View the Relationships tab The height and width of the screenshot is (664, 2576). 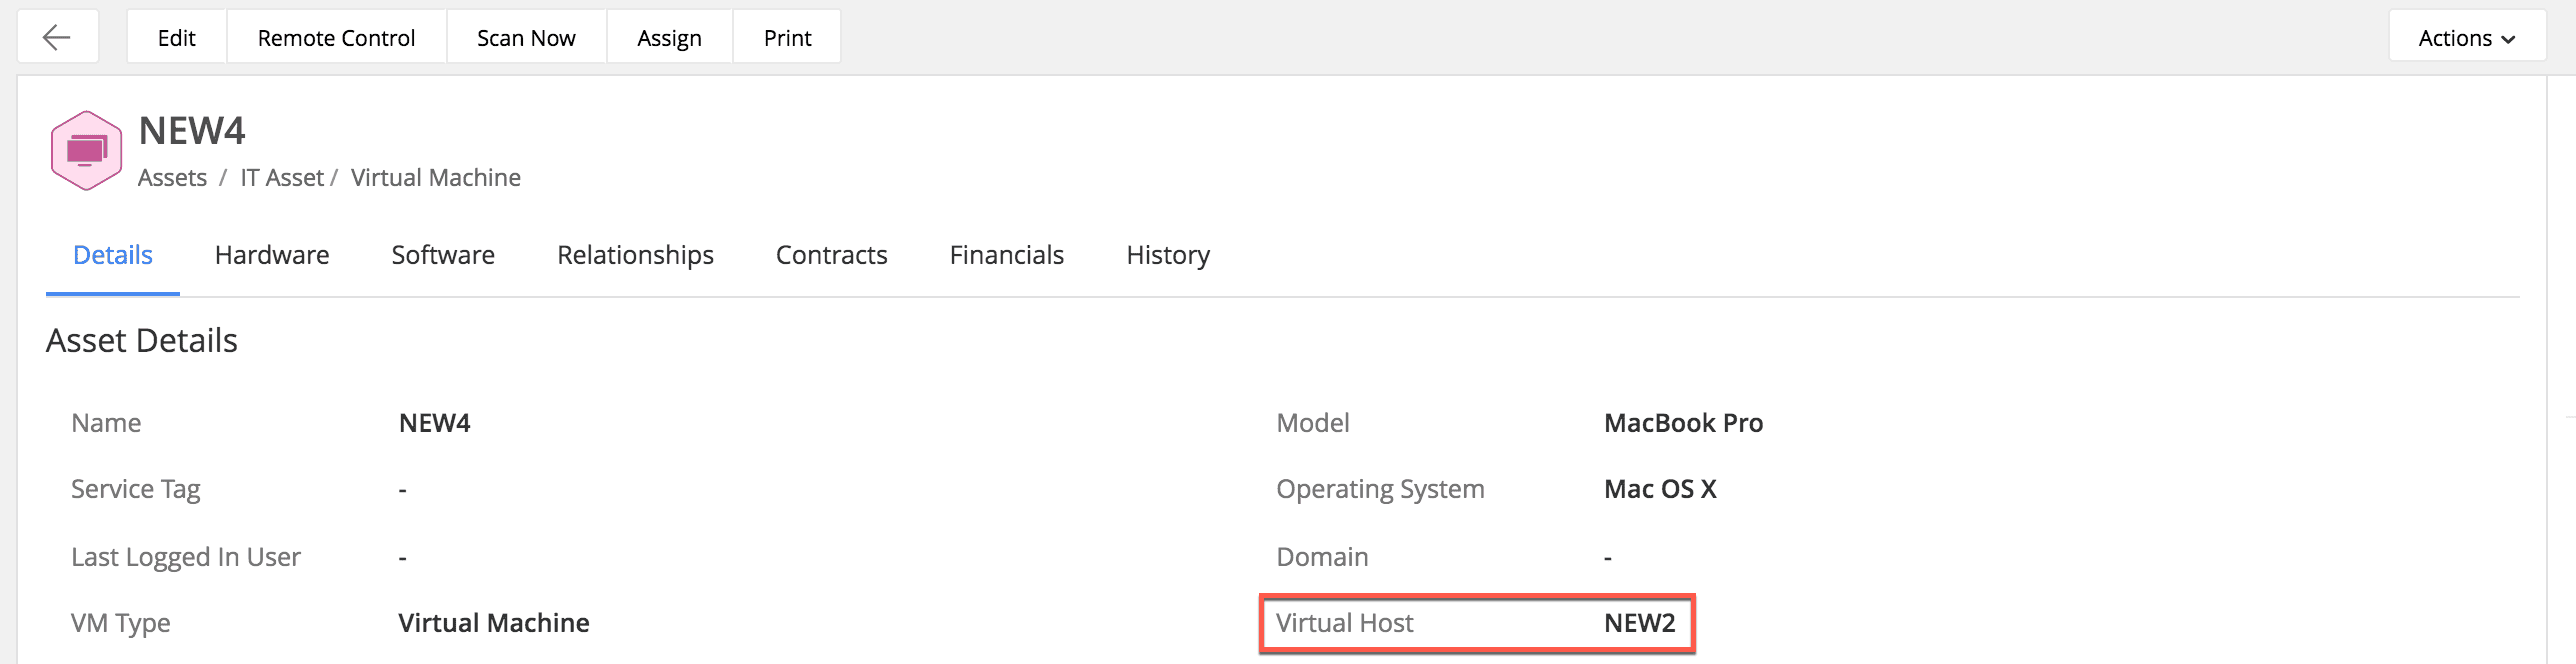635,255
